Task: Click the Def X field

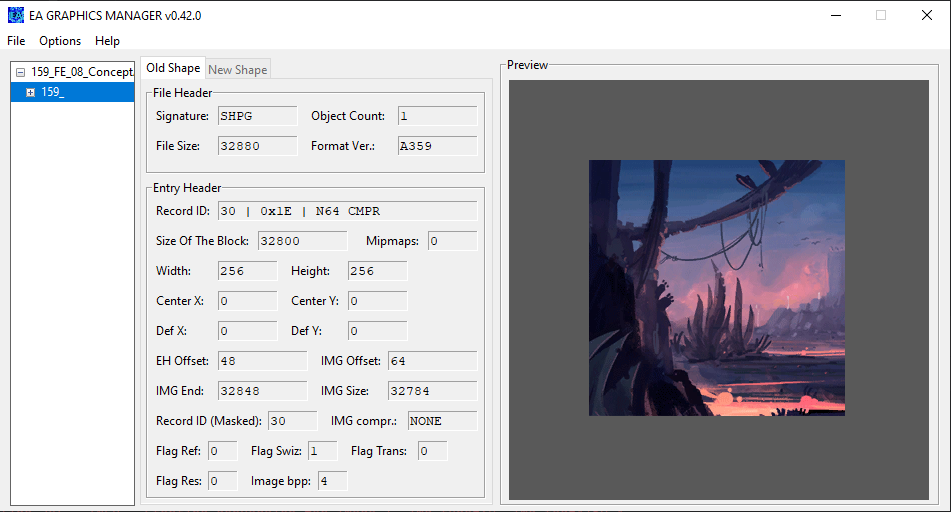Action: tap(247, 331)
